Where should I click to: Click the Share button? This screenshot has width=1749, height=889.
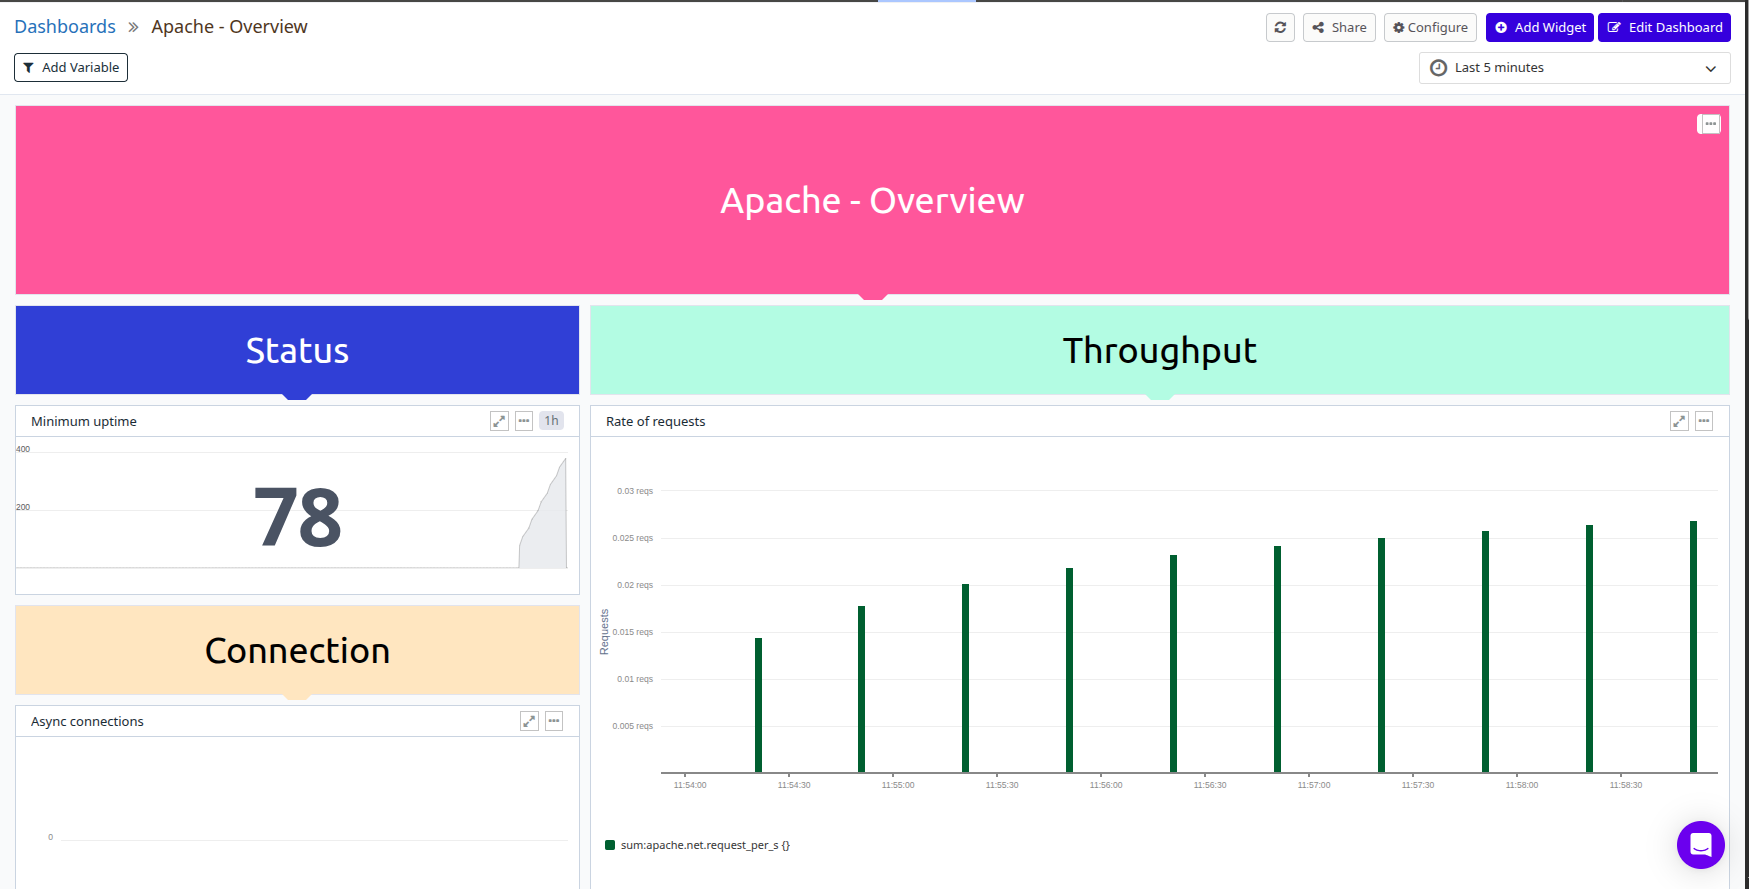point(1339,28)
